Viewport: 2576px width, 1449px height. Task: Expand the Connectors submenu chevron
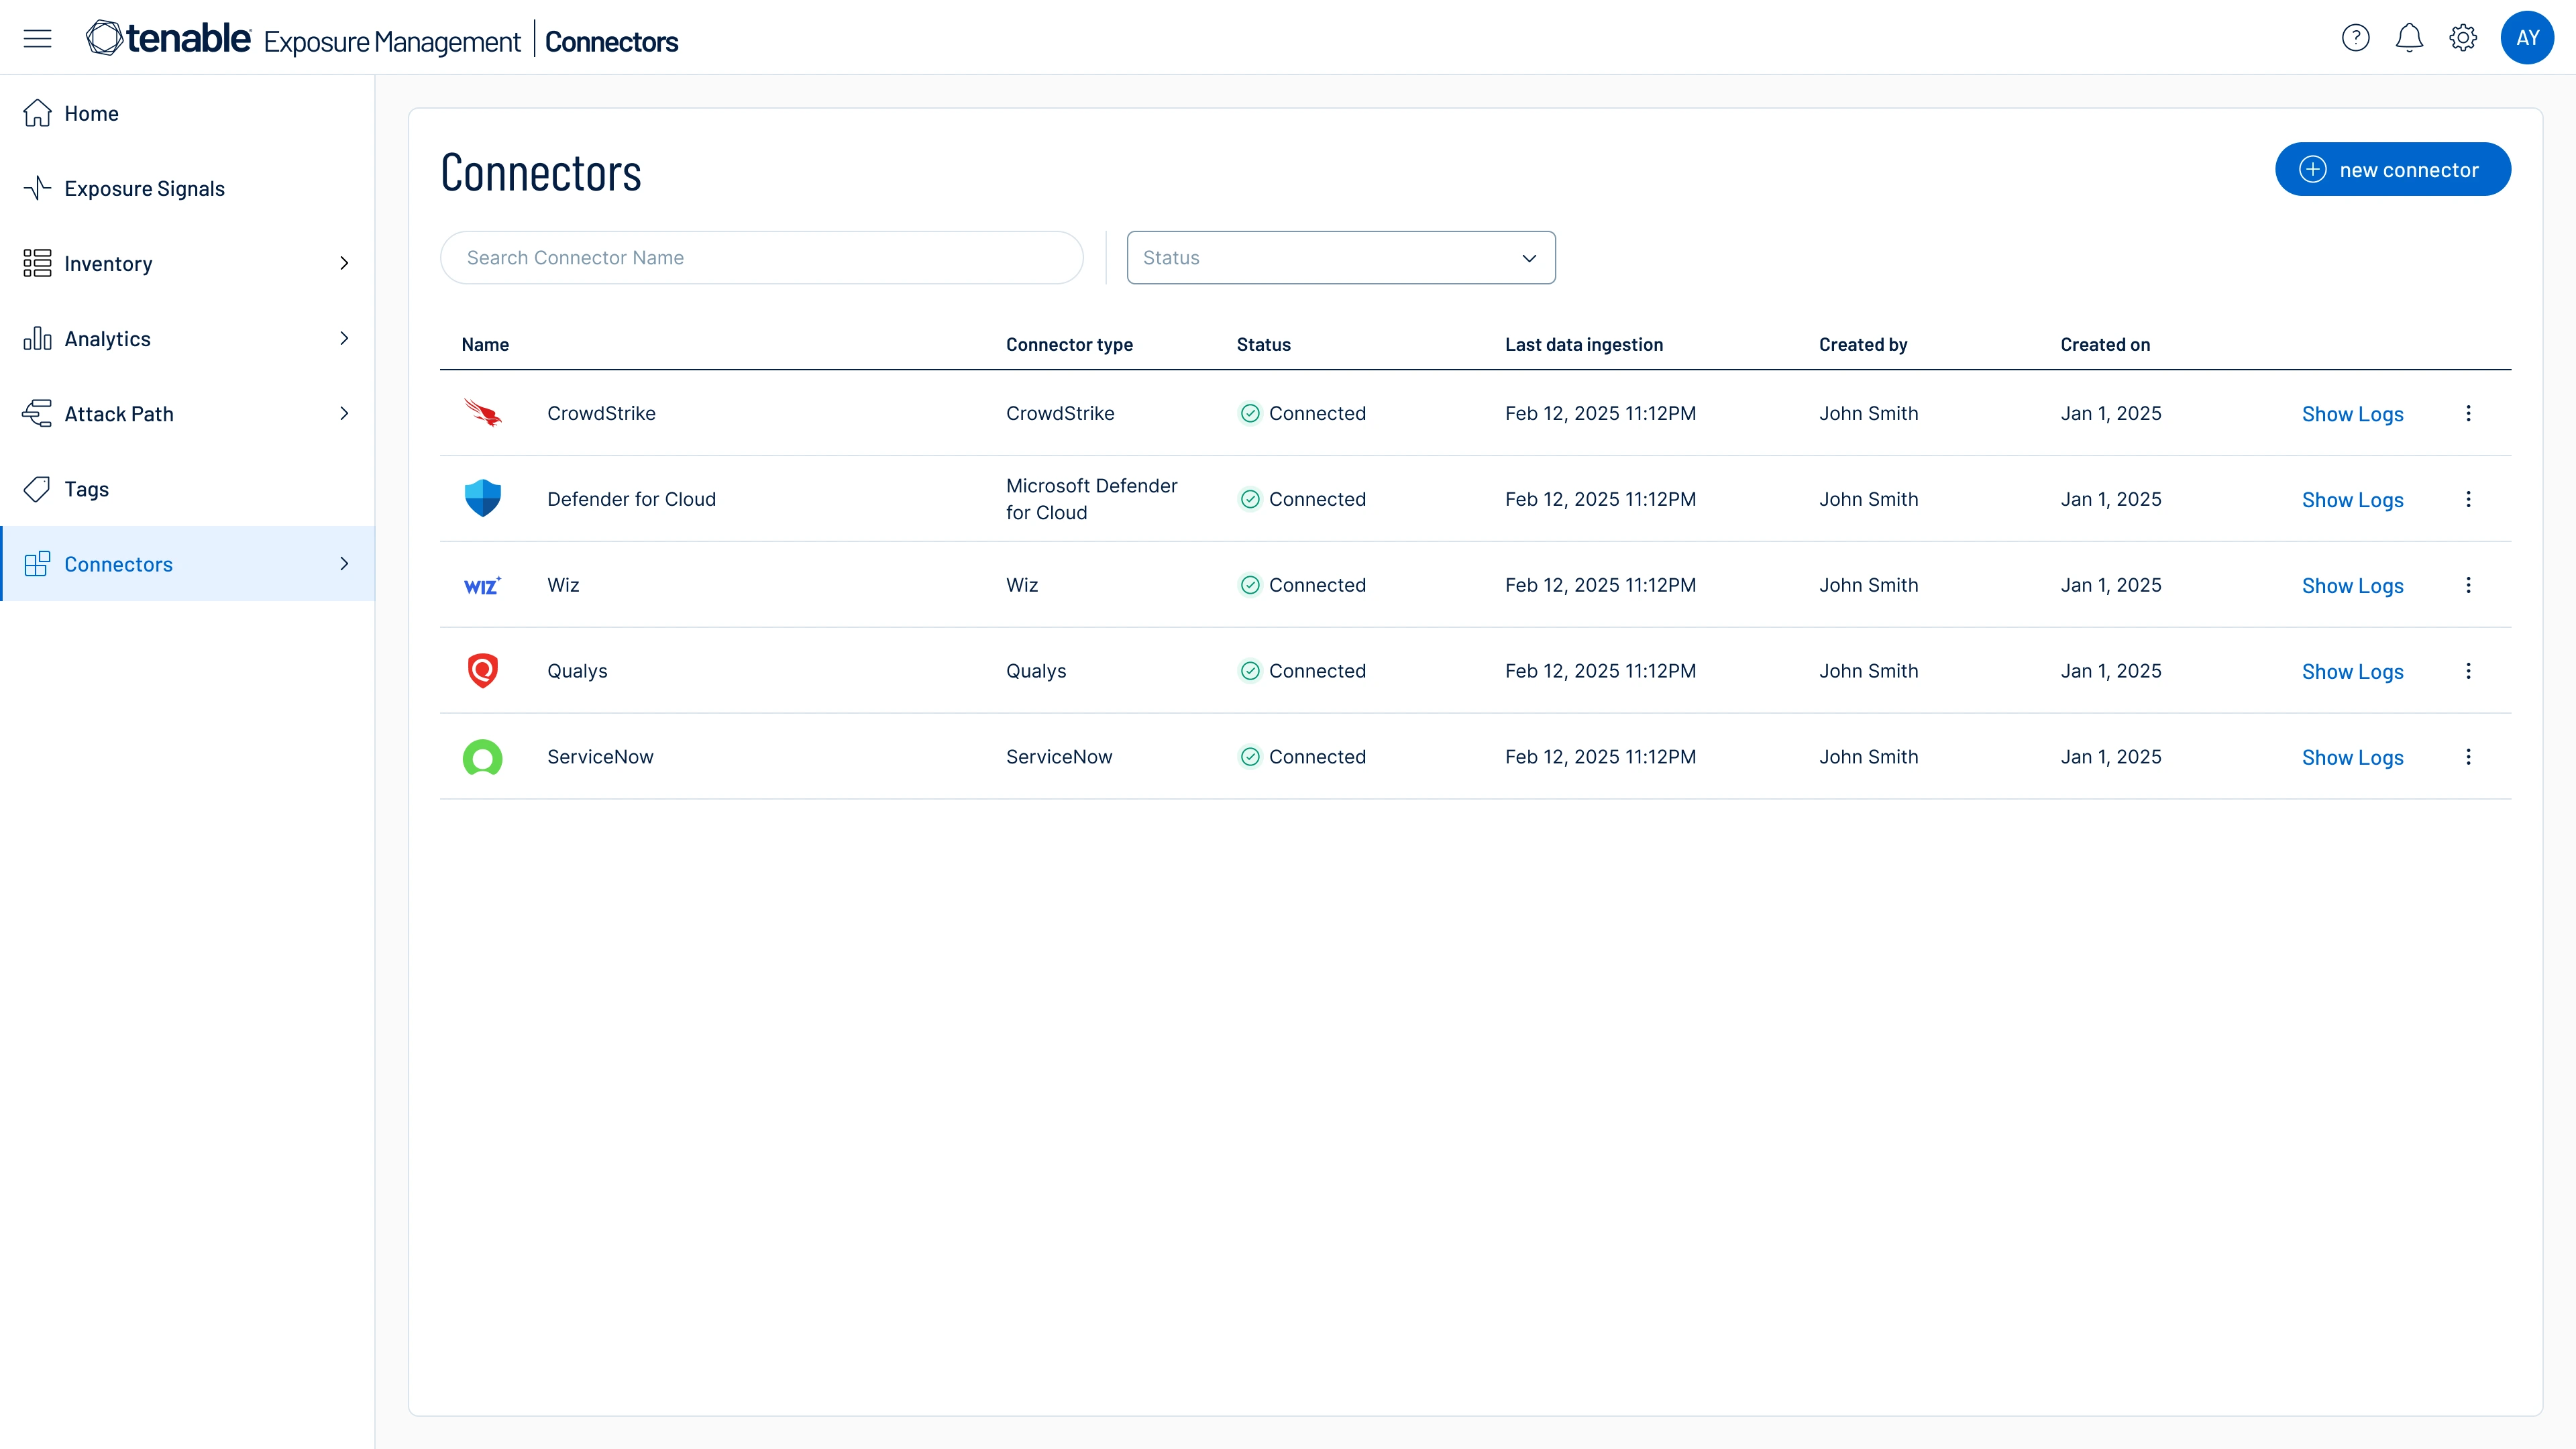[344, 563]
